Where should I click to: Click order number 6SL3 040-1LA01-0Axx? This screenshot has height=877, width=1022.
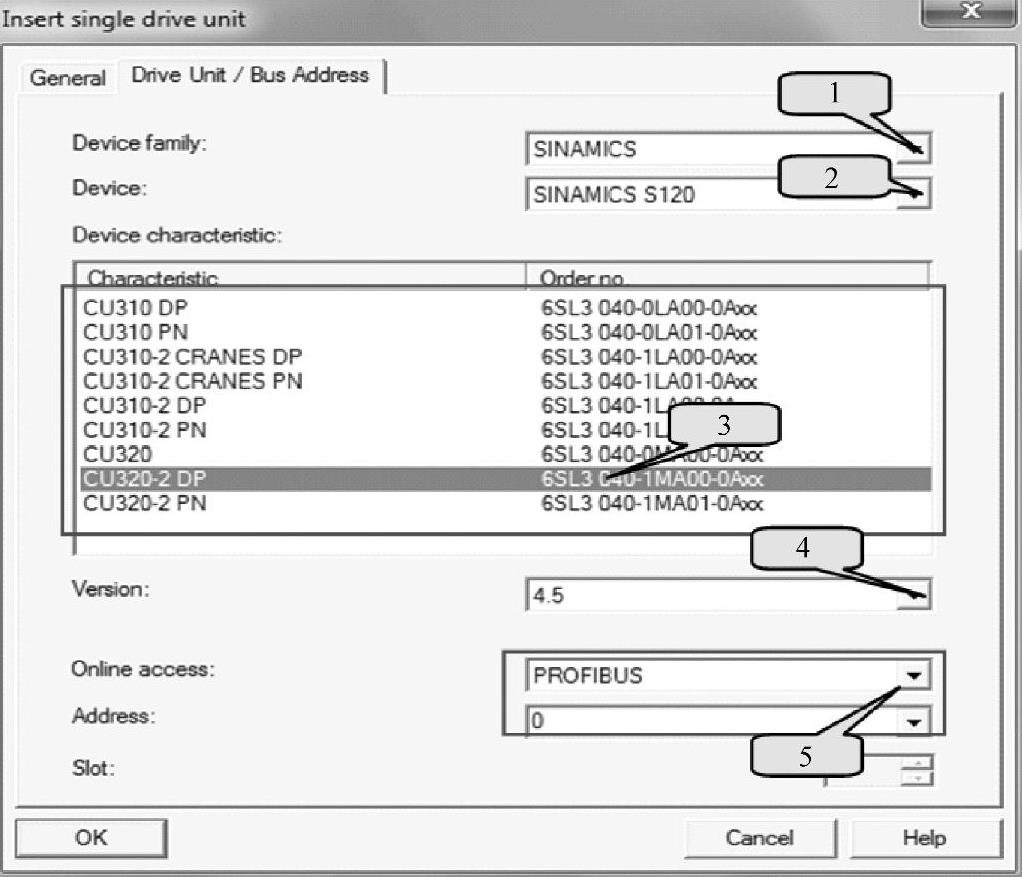pos(649,381)
